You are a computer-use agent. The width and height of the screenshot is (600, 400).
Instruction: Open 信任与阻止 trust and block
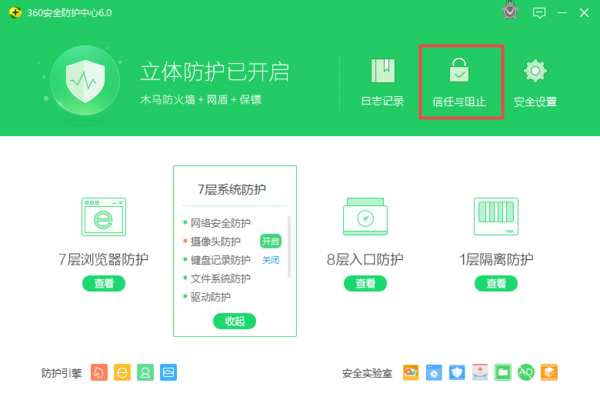(x=459, y=82)
